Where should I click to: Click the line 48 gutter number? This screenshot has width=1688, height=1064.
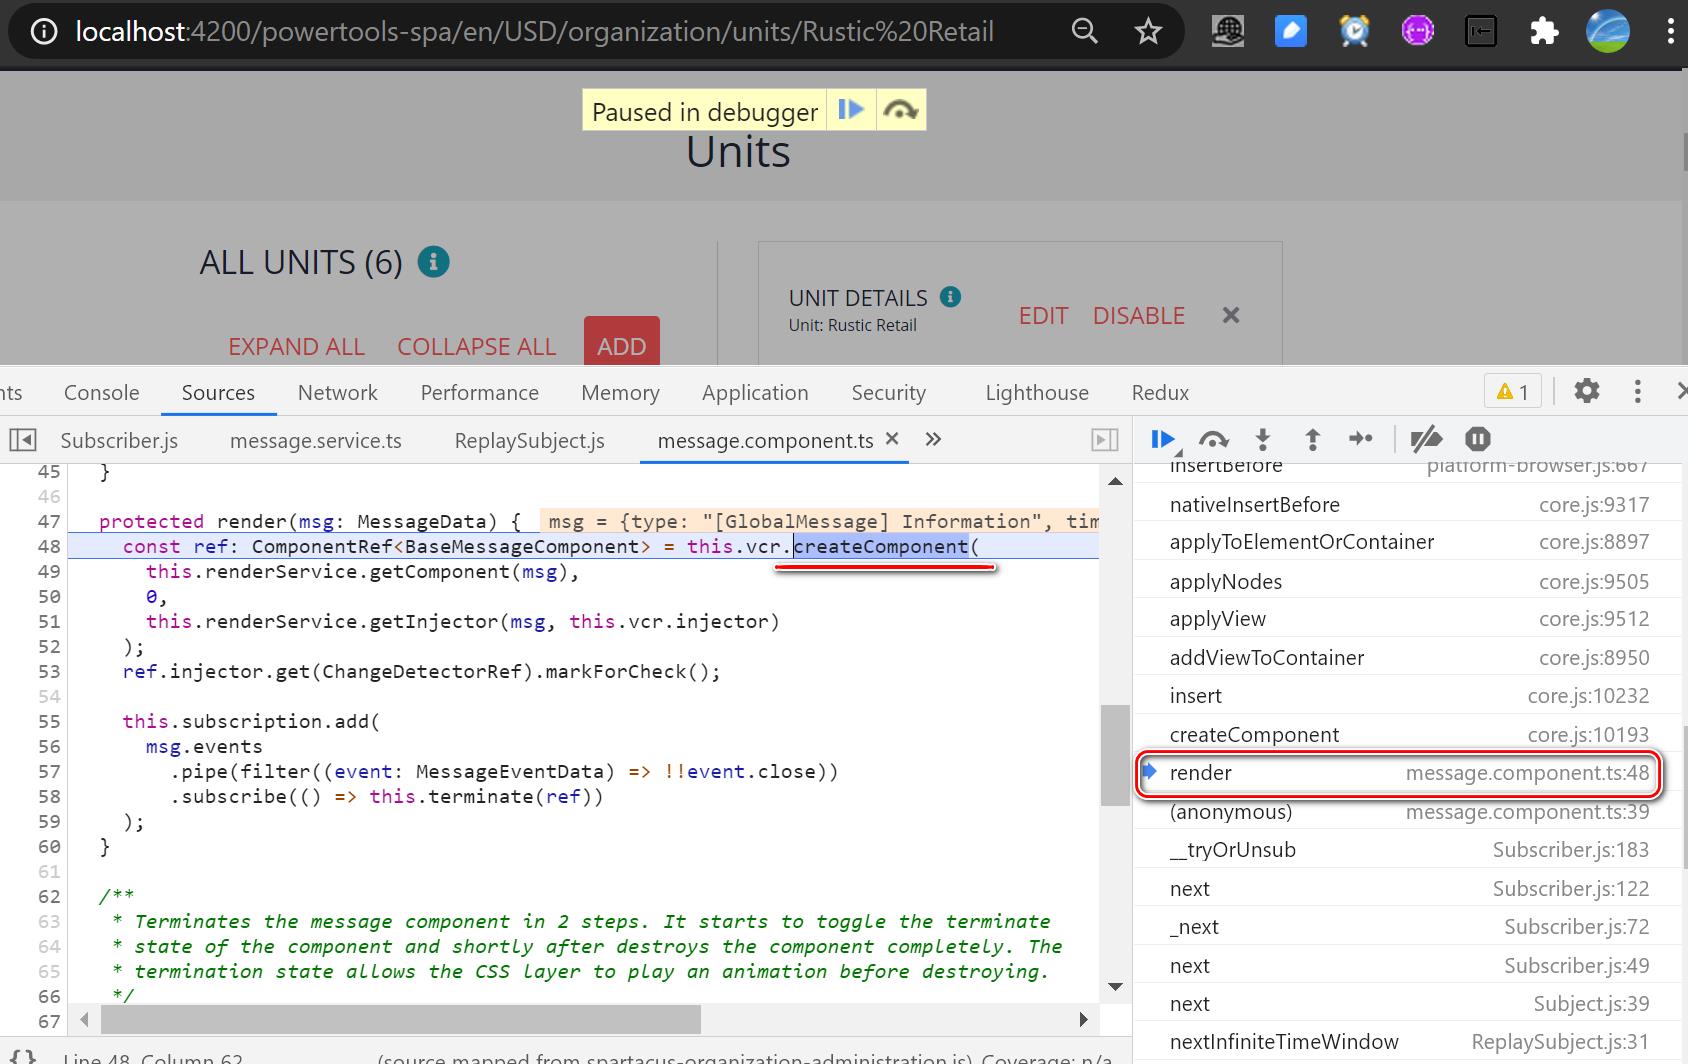pos(48,546)
